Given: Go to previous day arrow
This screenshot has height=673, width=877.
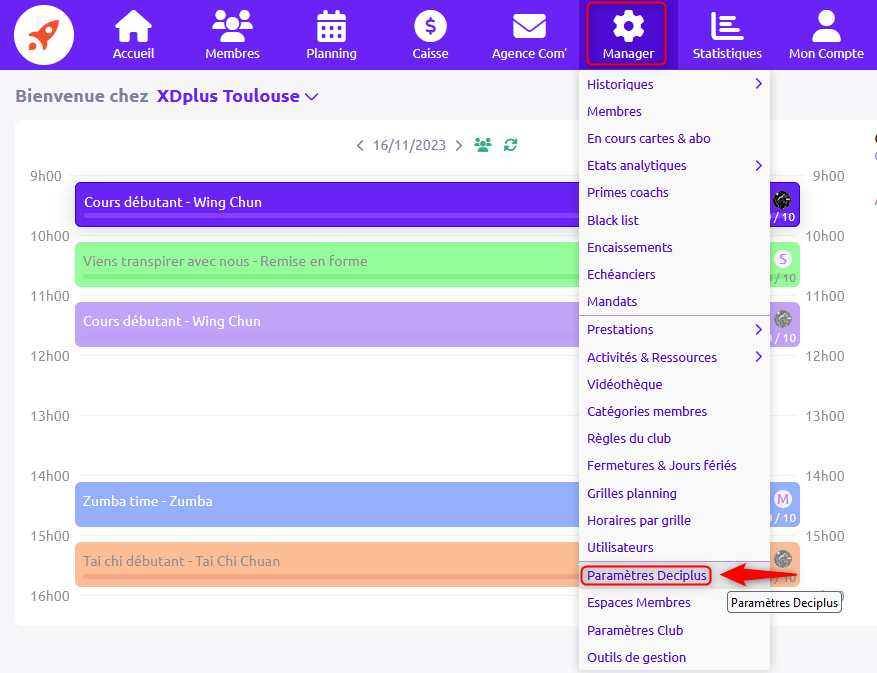Looking at the screenshot, I should 360,145.
